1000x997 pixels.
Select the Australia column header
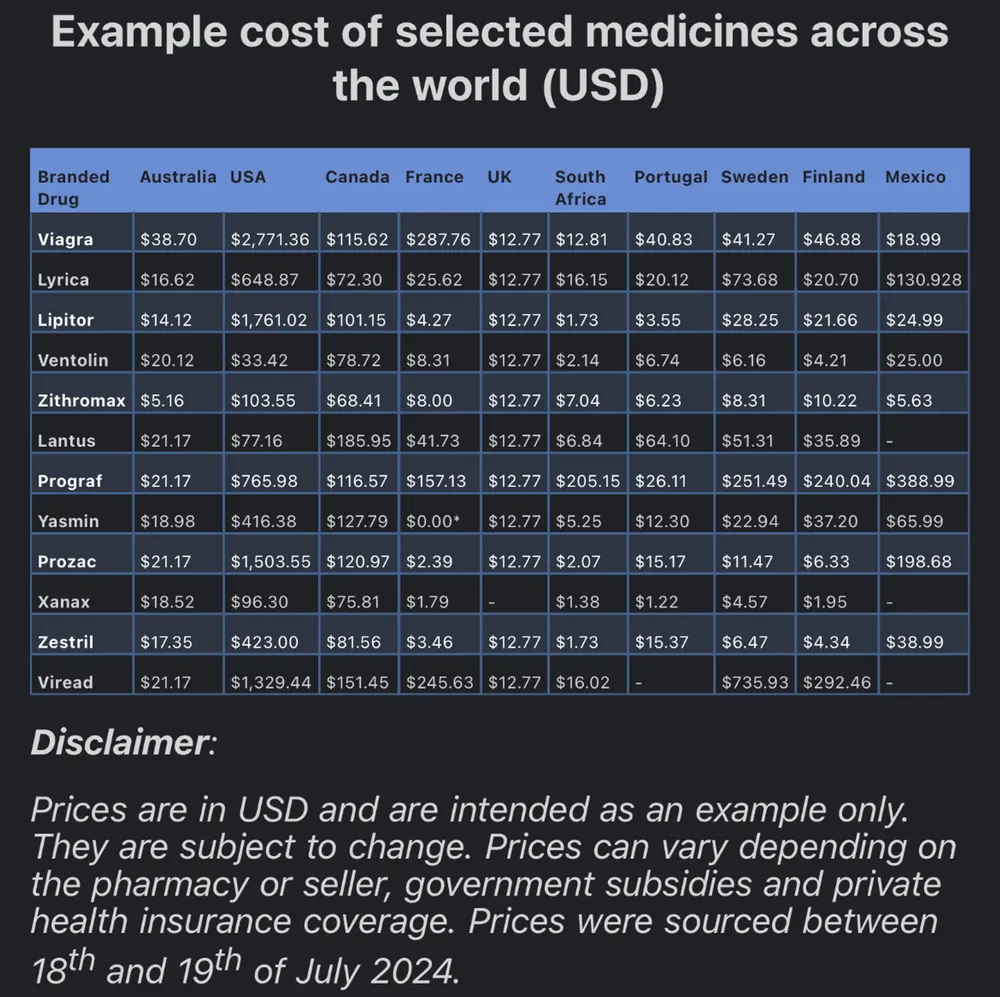tap(178, 177)
